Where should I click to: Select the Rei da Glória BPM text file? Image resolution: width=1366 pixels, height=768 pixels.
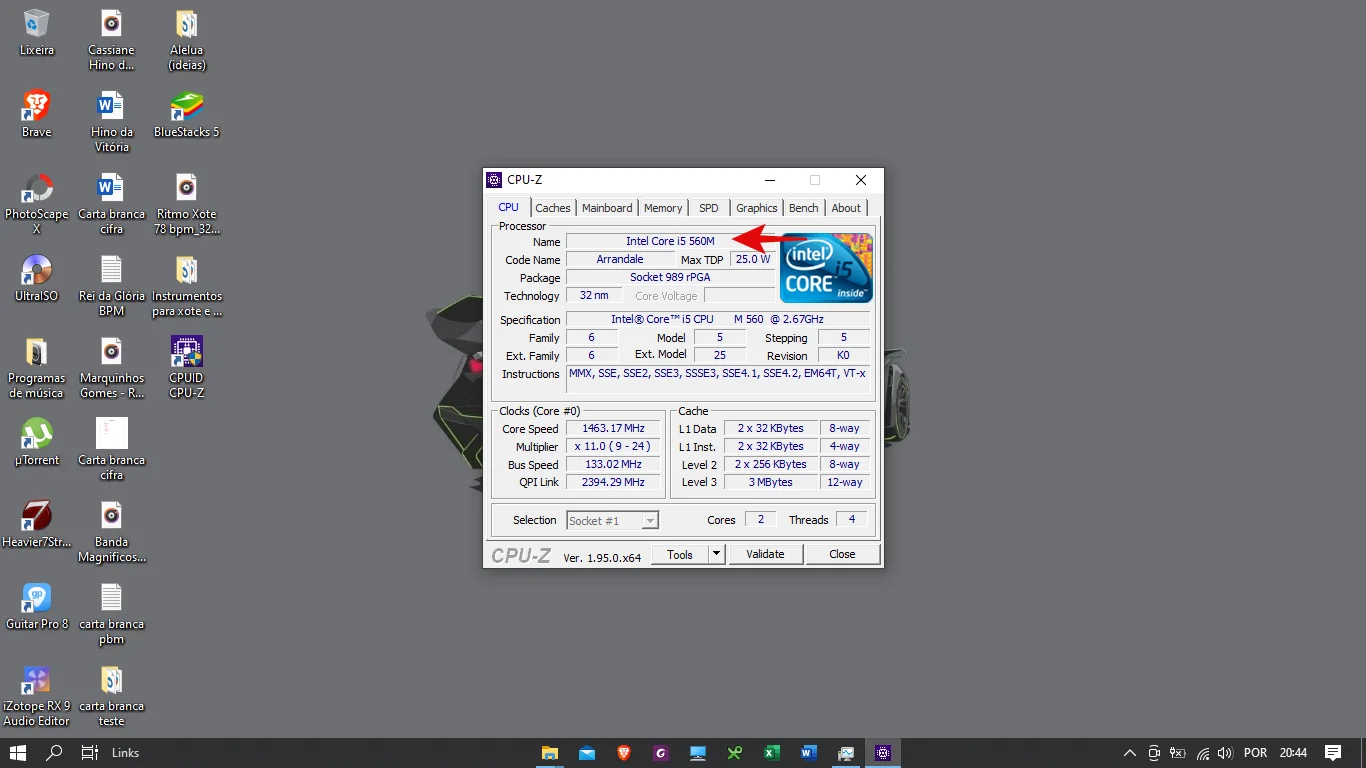(112, 285)
